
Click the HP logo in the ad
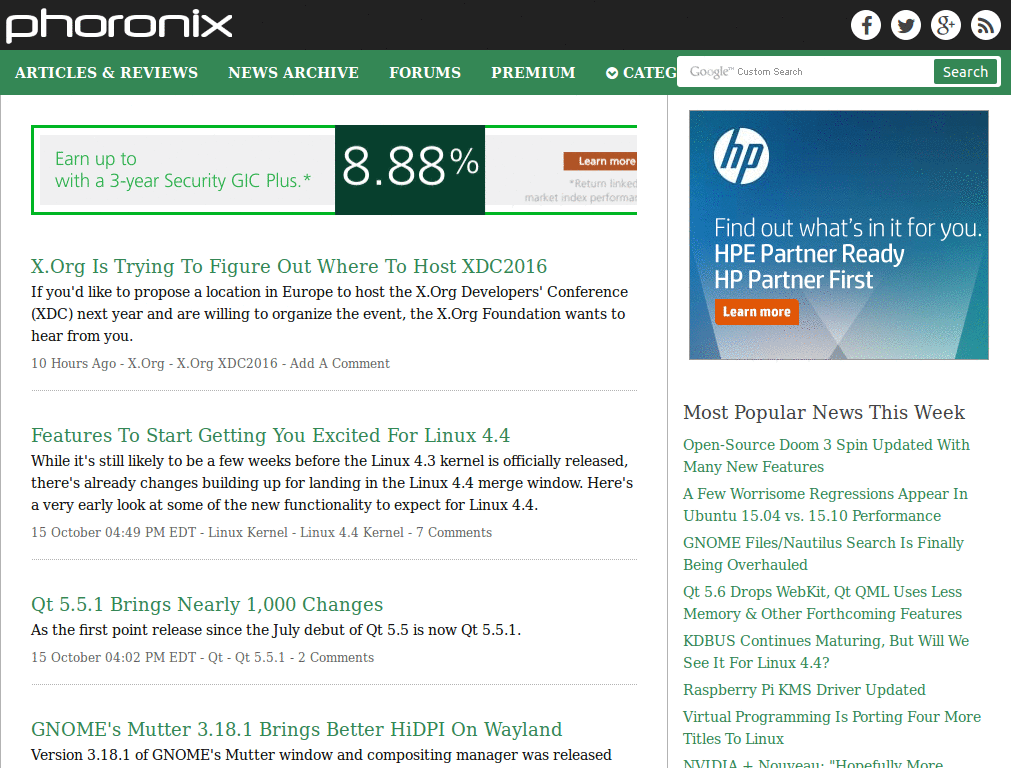point(741,156)
